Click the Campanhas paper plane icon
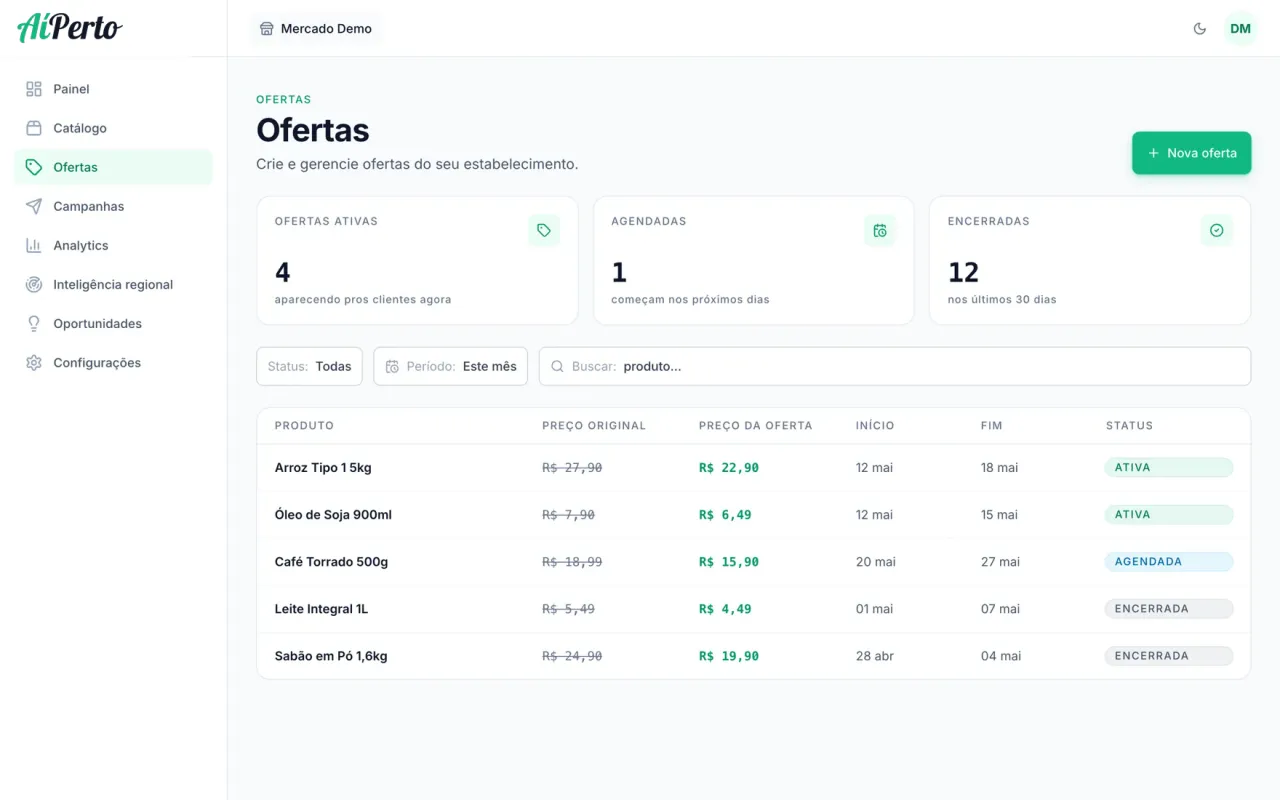Viewport: 1280px width, 800px height. click(34, 206)
